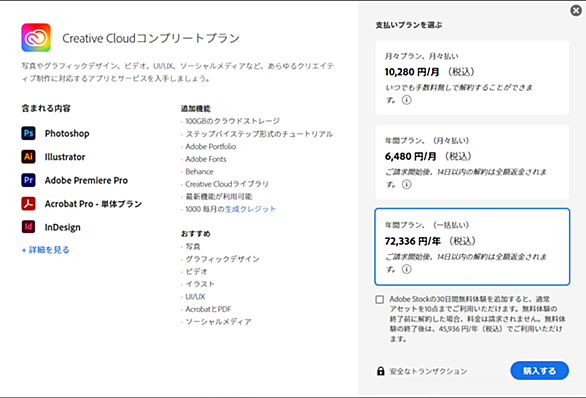The height and width of the screenshot is (398, 586).
Task: Select the 年間プラン 72,336円/年 plan card
Action: point(472,247)
